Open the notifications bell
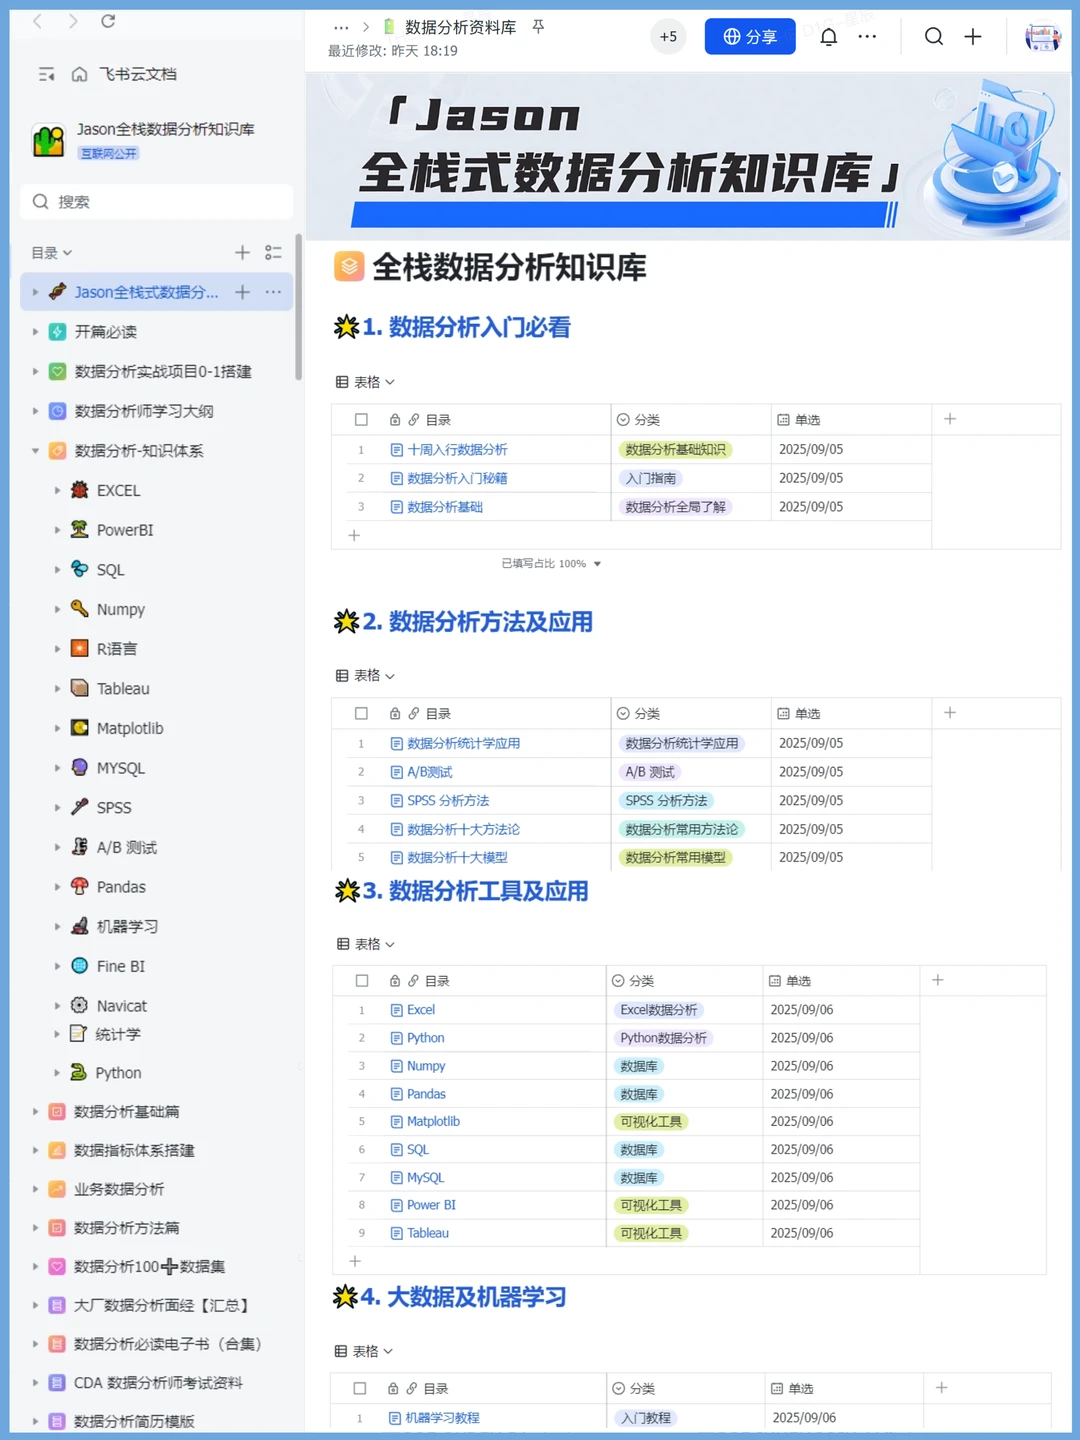 [x=829, y=37]
